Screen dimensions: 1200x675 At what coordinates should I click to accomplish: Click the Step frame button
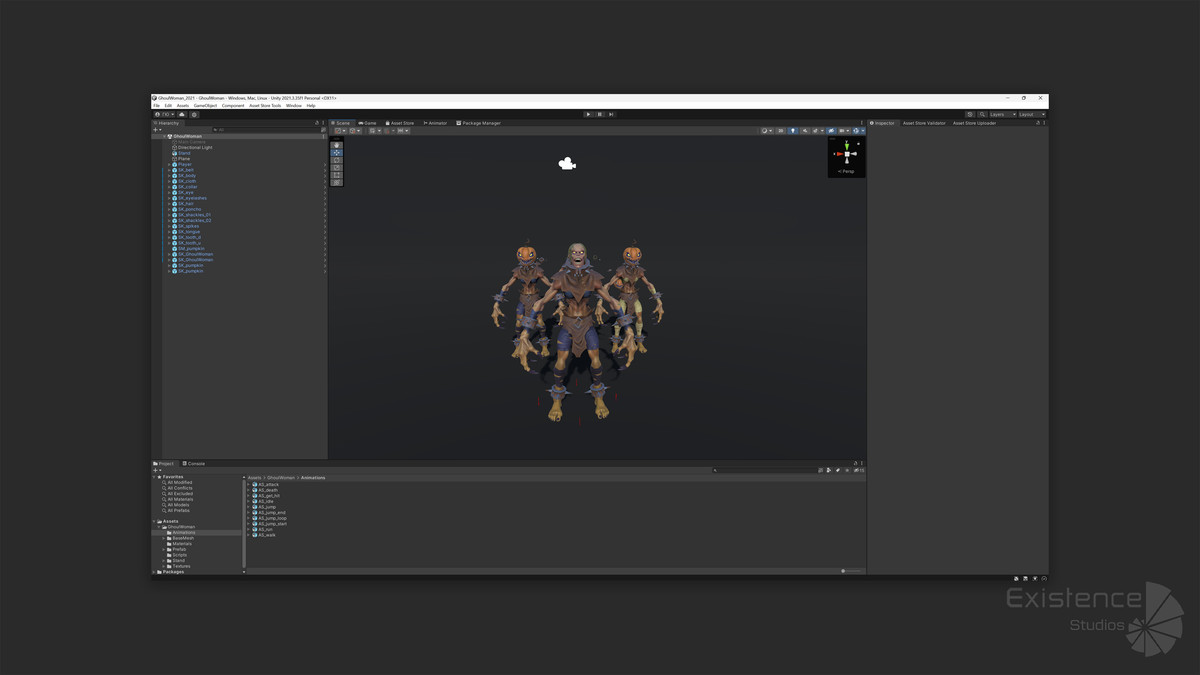coord(611,114)
